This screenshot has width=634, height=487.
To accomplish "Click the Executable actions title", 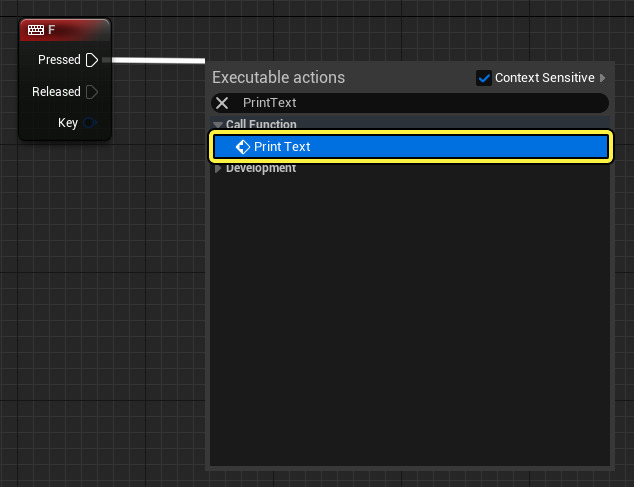I will click(x=279, y=77).
